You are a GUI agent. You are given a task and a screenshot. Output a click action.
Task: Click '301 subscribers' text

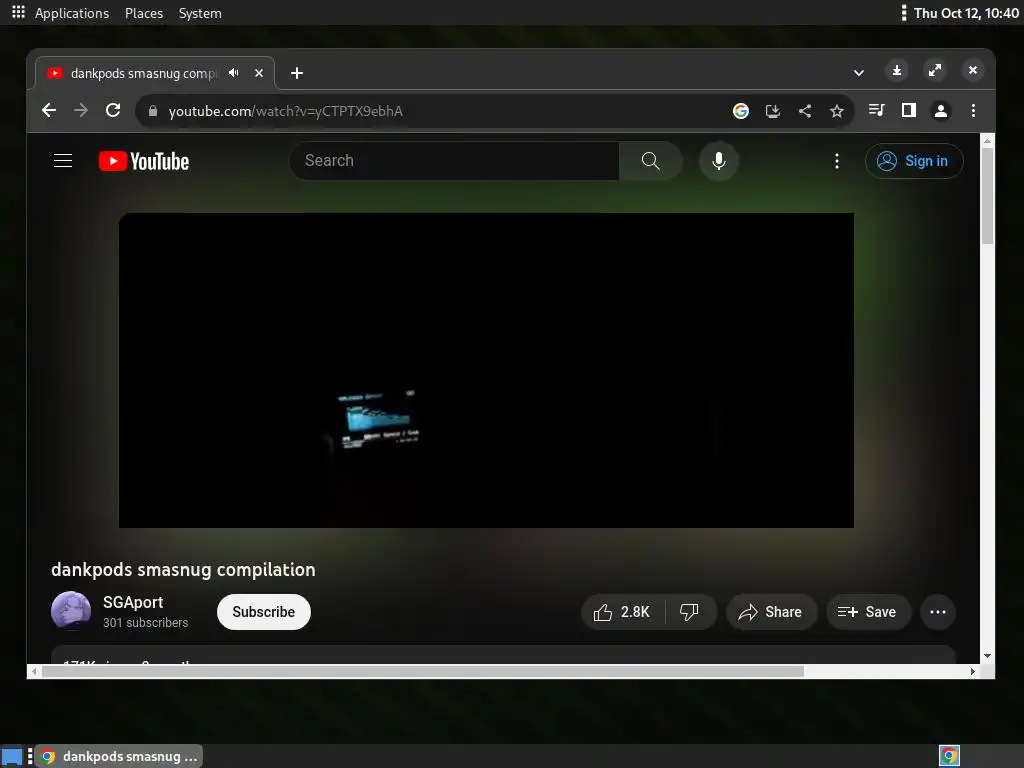tap(146, 622)
